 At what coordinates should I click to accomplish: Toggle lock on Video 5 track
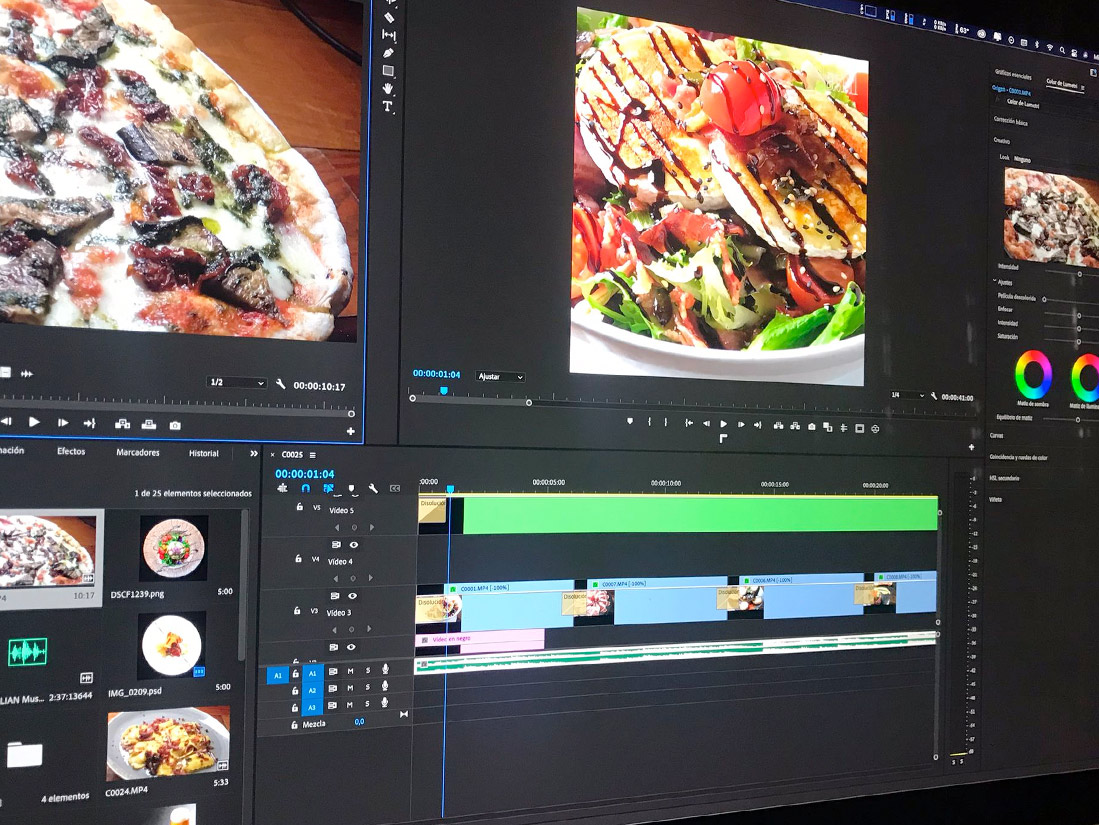[x=299, y=507]
